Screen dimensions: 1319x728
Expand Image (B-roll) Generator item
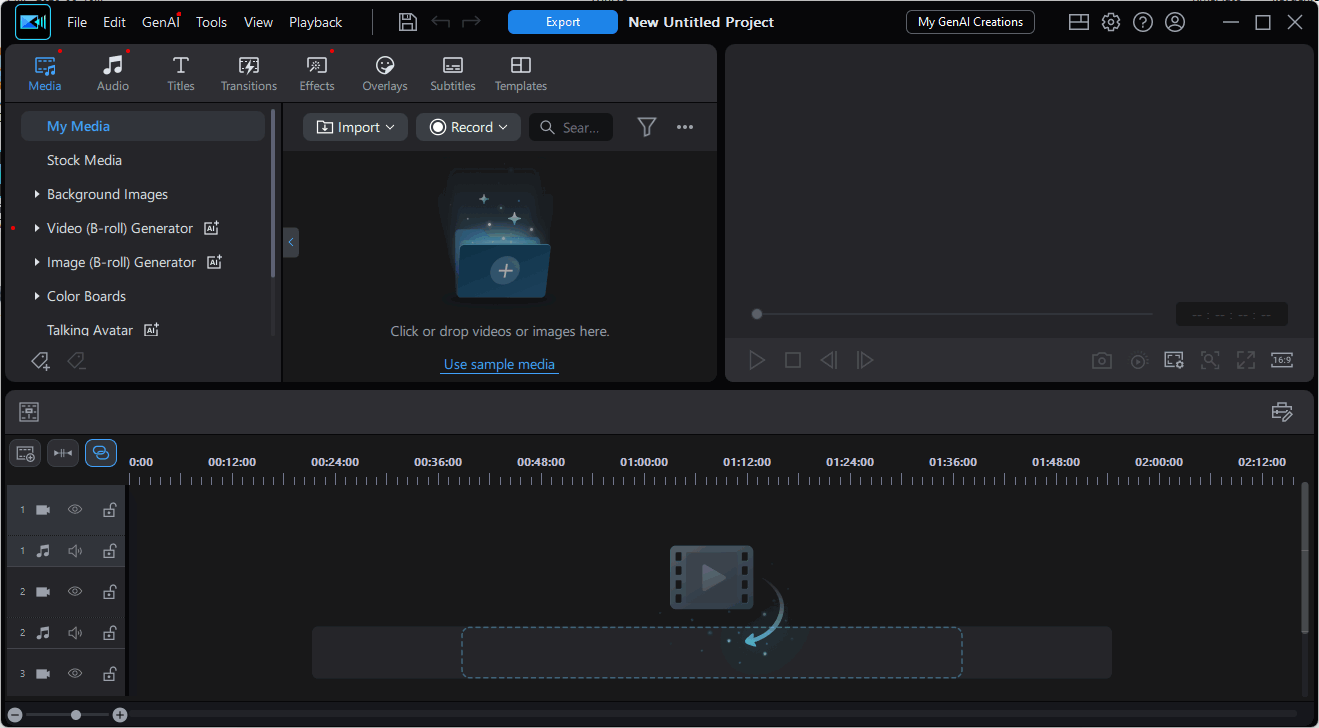37,262
